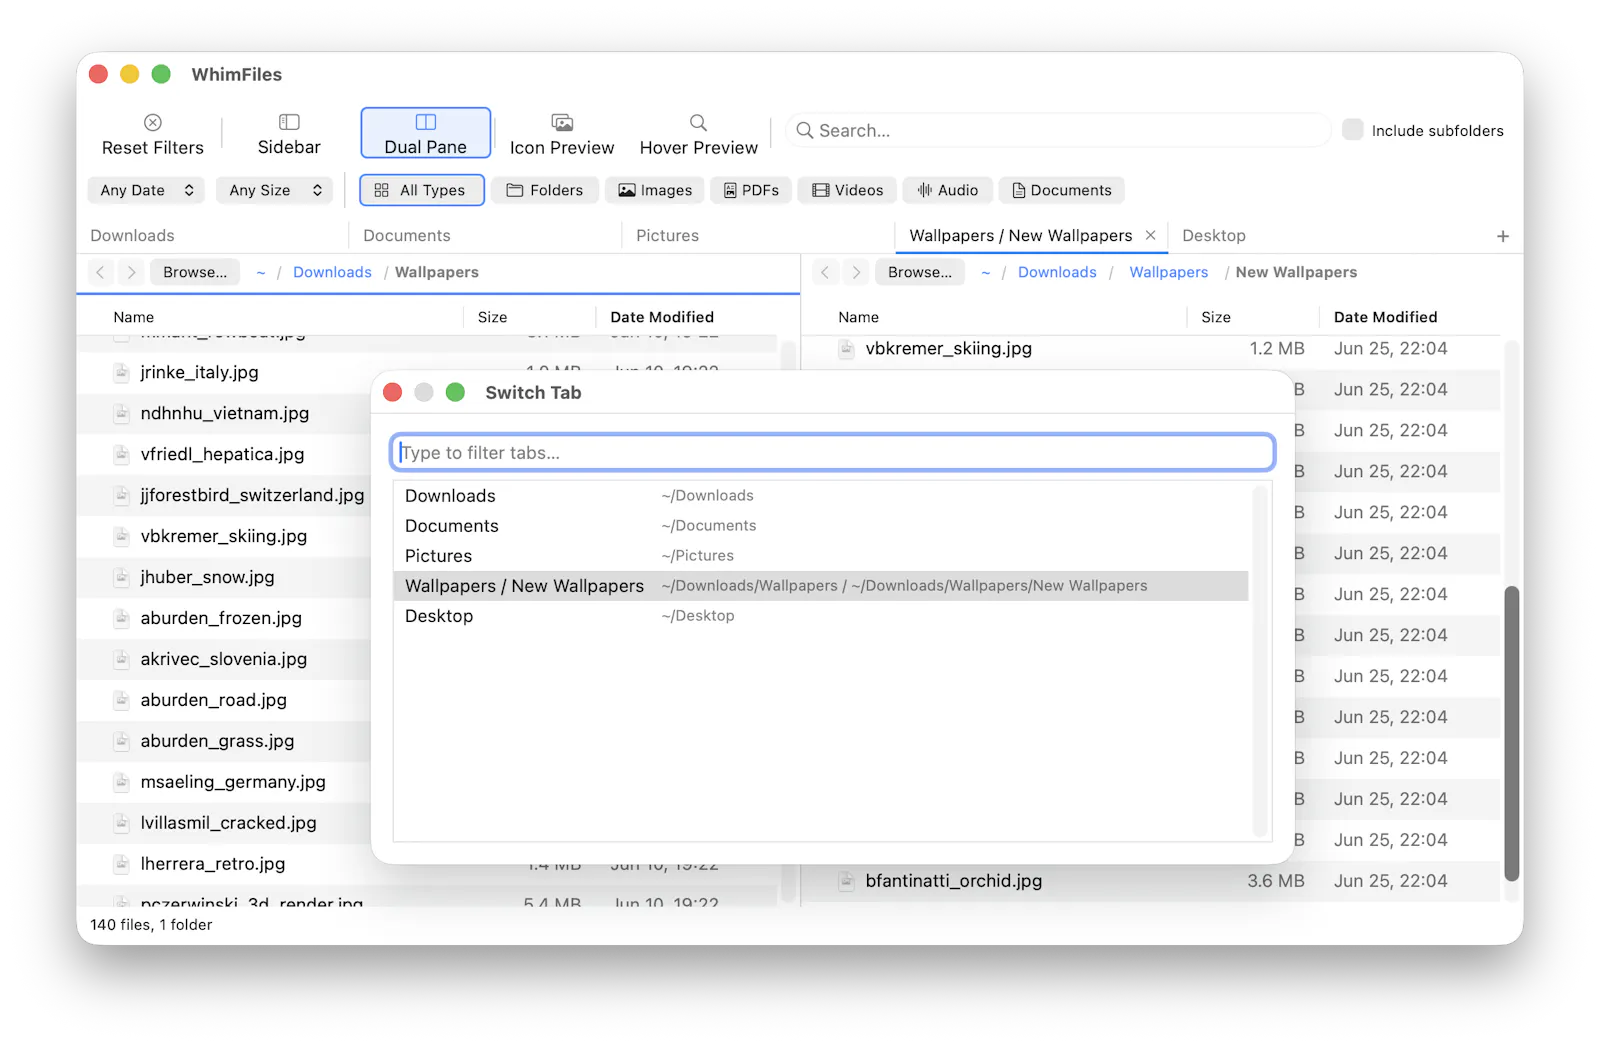1600x1046 pixels.
Task: Select ndhnhu_vietnam.jpg file
Action: click(x=225, y=413)
